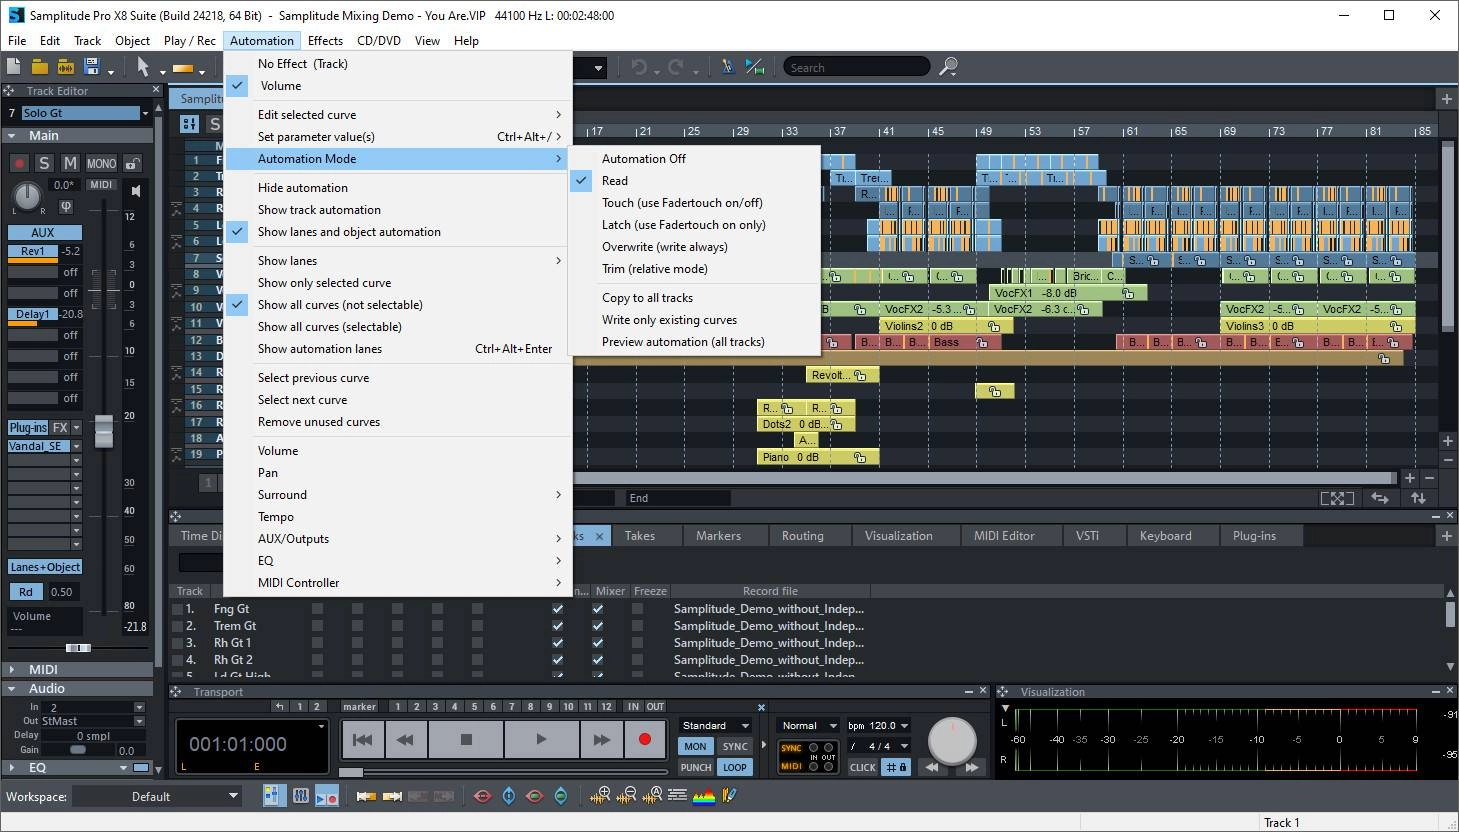Click the Vandal_SE plug-in slot
This screenshot has width=1459, height=832.
[x=37, y=446]
